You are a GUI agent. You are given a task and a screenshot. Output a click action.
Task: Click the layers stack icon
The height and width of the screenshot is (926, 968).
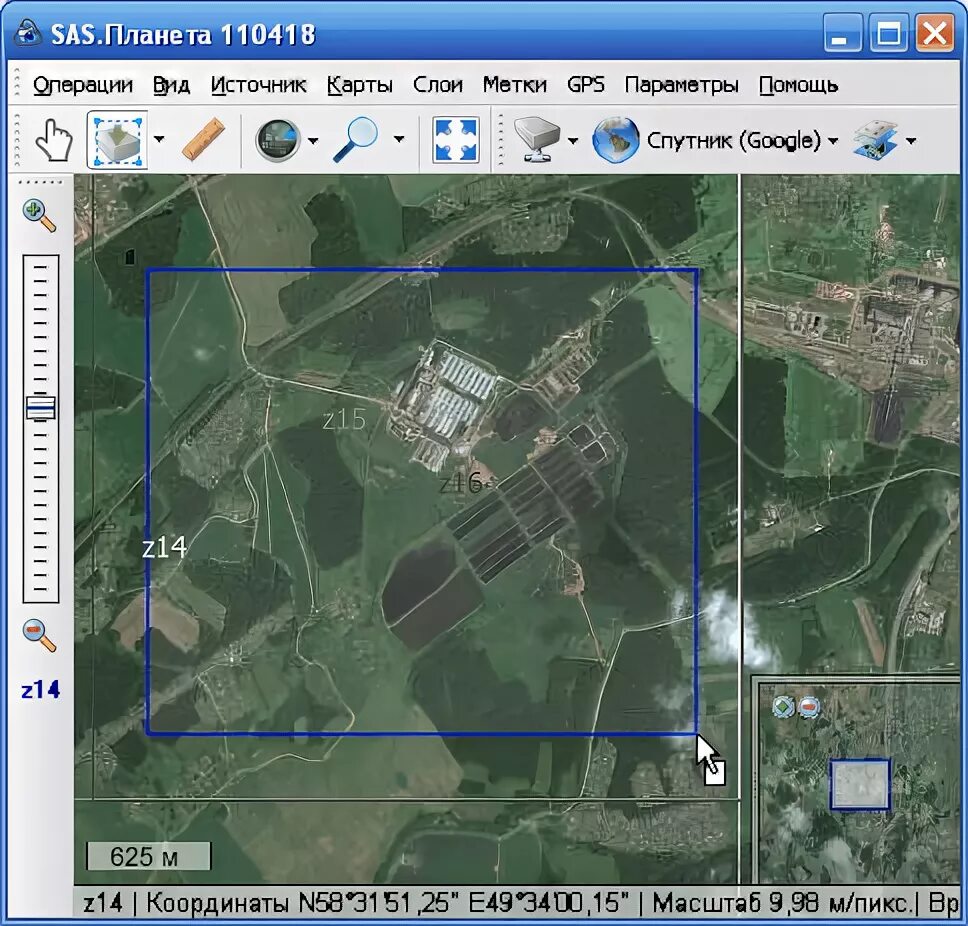(875, 140)
